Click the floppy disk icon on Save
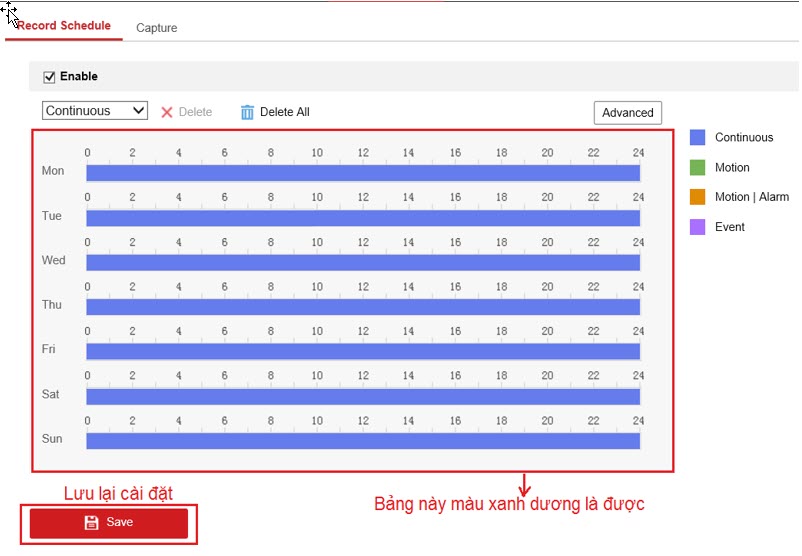The width and height of the screenshot is (802, 556). point(91,522)
